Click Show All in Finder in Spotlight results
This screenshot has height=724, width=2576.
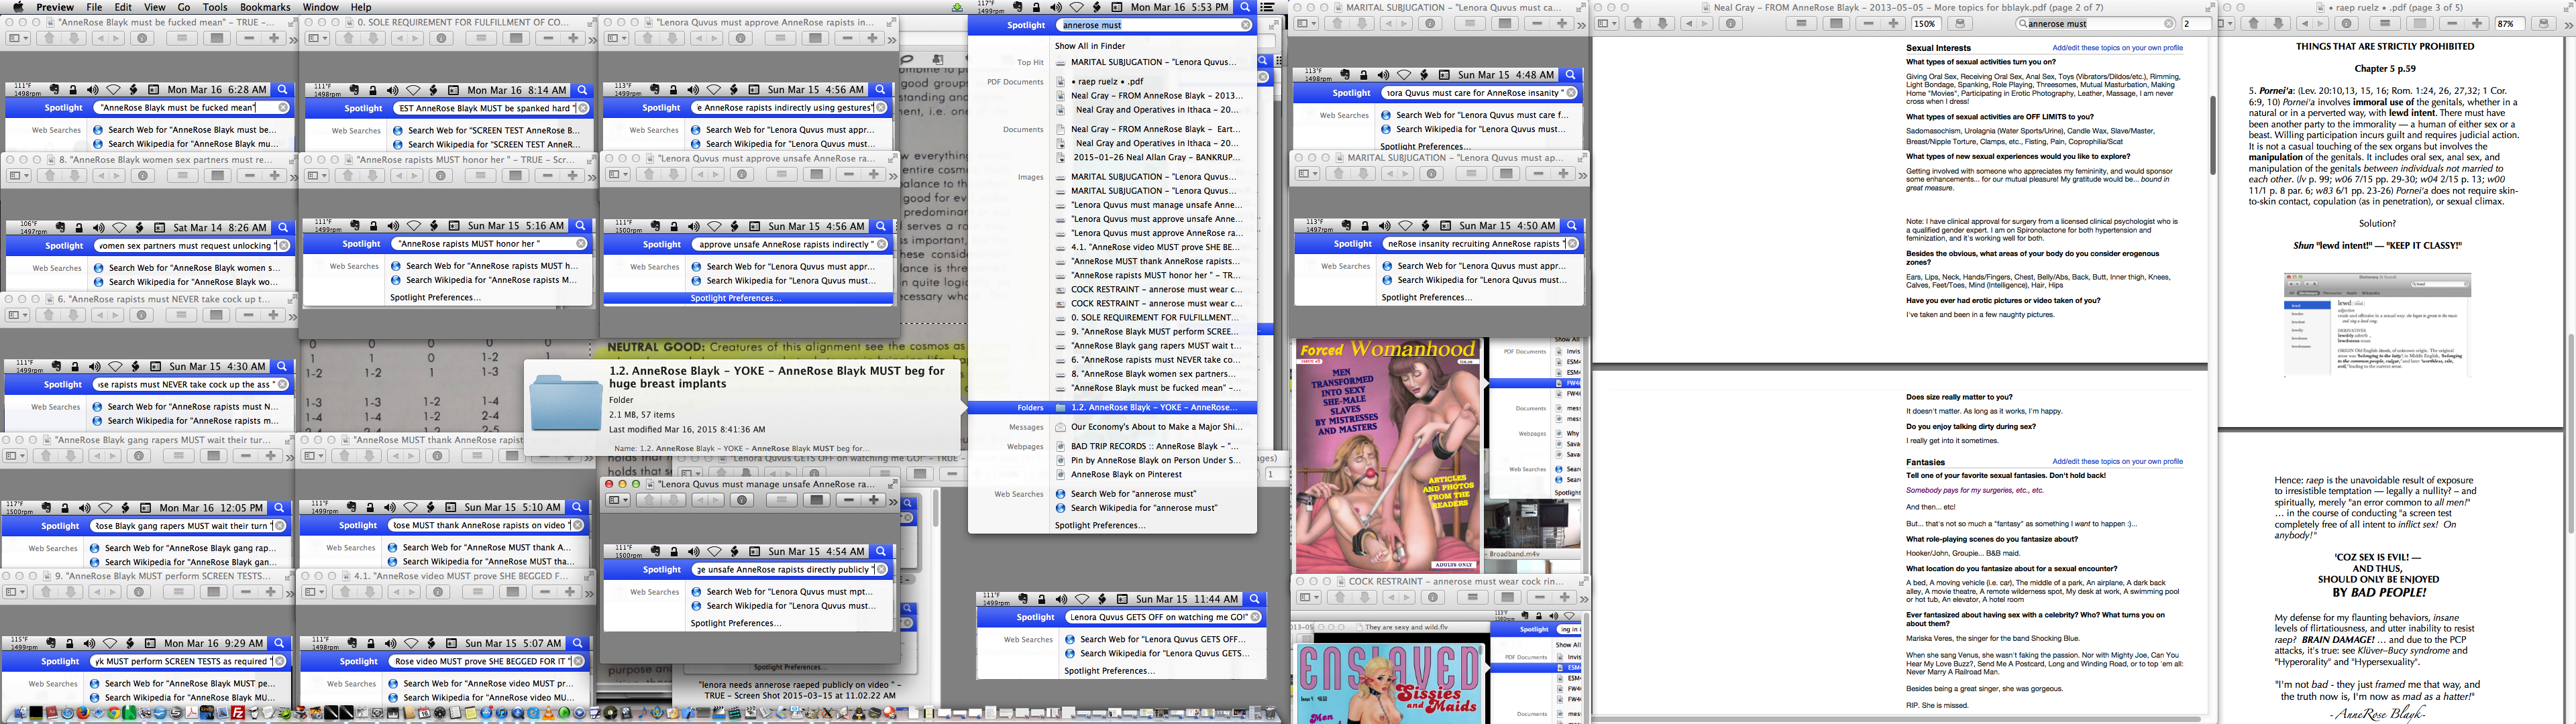coord(1090,45)
